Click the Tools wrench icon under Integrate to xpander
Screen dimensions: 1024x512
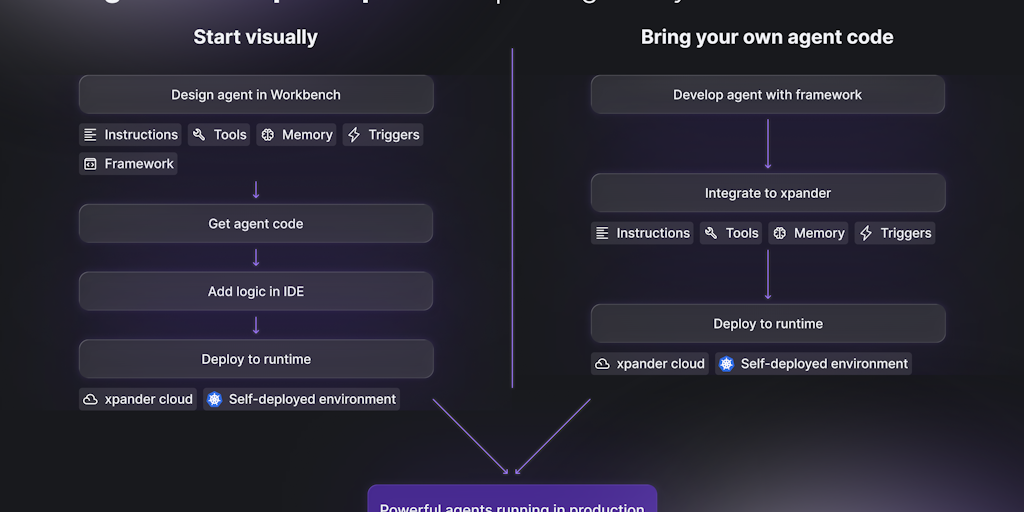pos(711,233)
